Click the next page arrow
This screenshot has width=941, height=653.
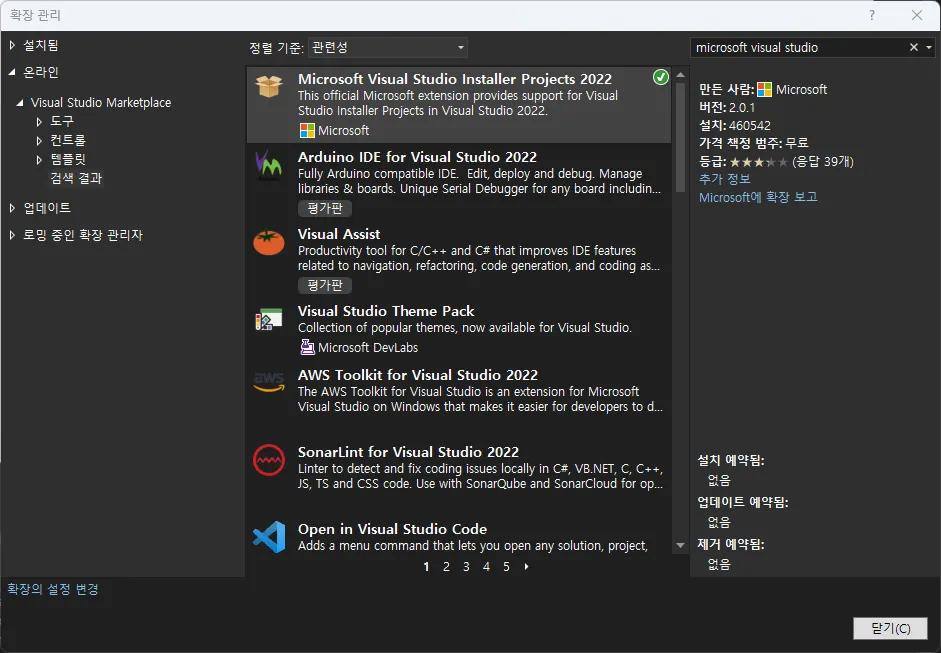(526, 567)
